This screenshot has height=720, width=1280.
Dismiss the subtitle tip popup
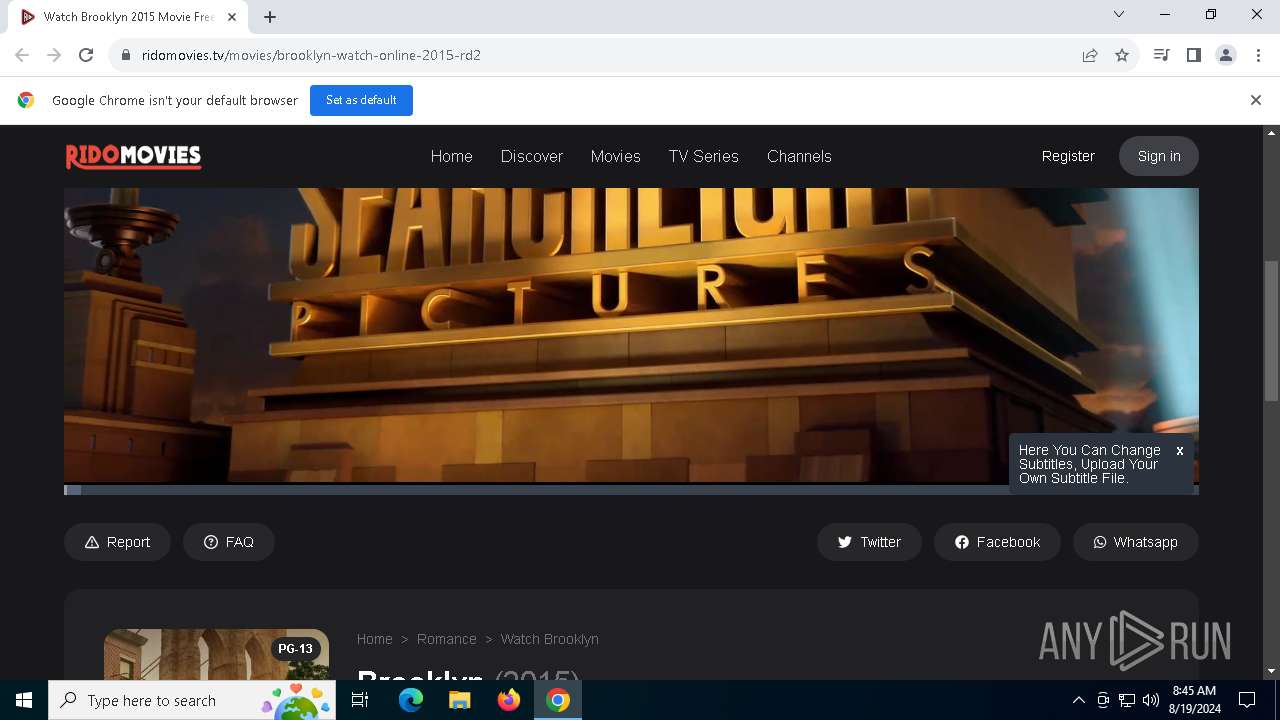pos(1180,451)
